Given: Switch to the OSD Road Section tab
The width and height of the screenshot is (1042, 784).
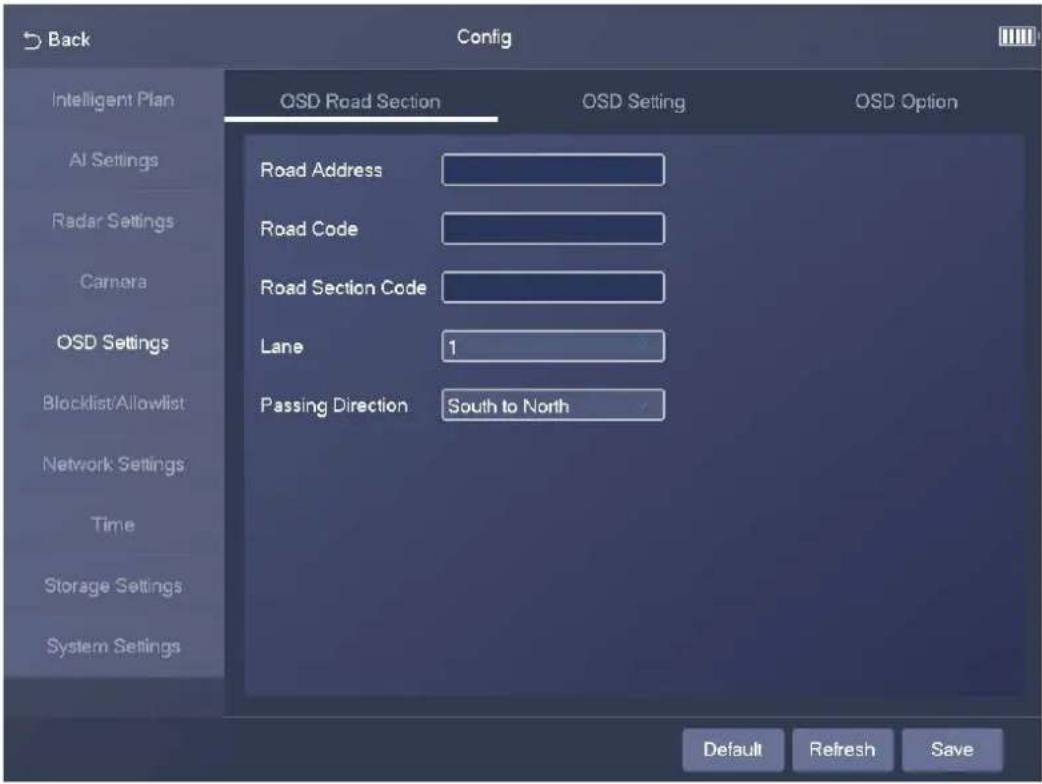Looking at the screenshot, I should [x=360, y=101].
